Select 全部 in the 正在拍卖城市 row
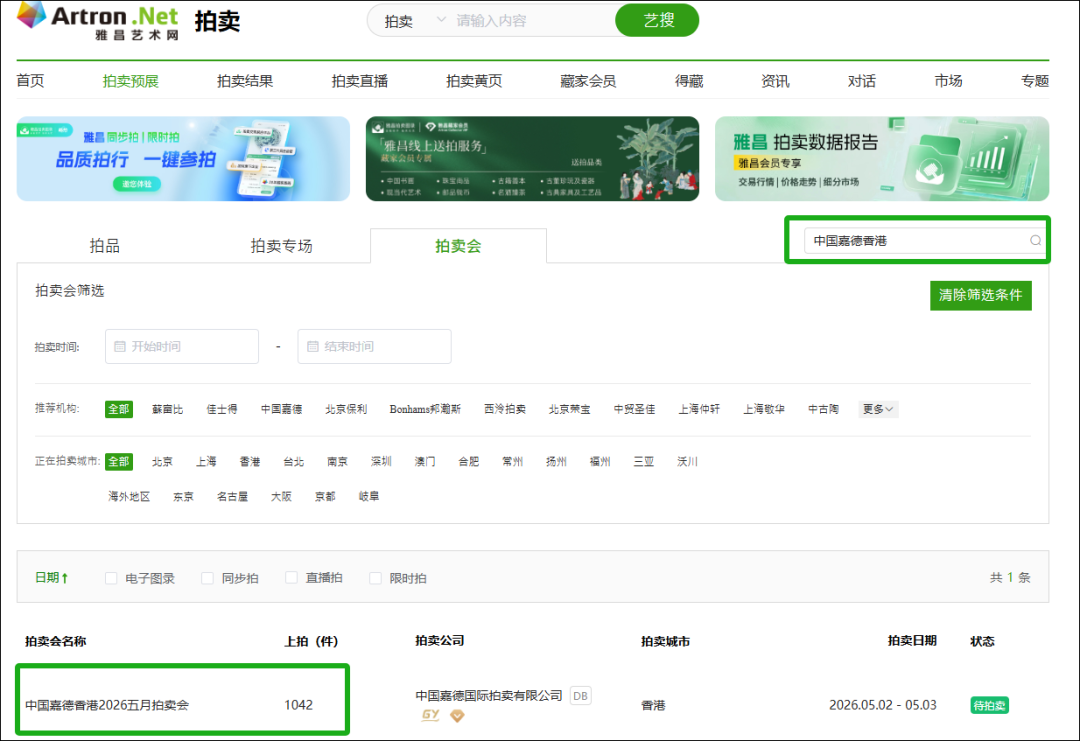1080x741 pixels. click(118, 461)
